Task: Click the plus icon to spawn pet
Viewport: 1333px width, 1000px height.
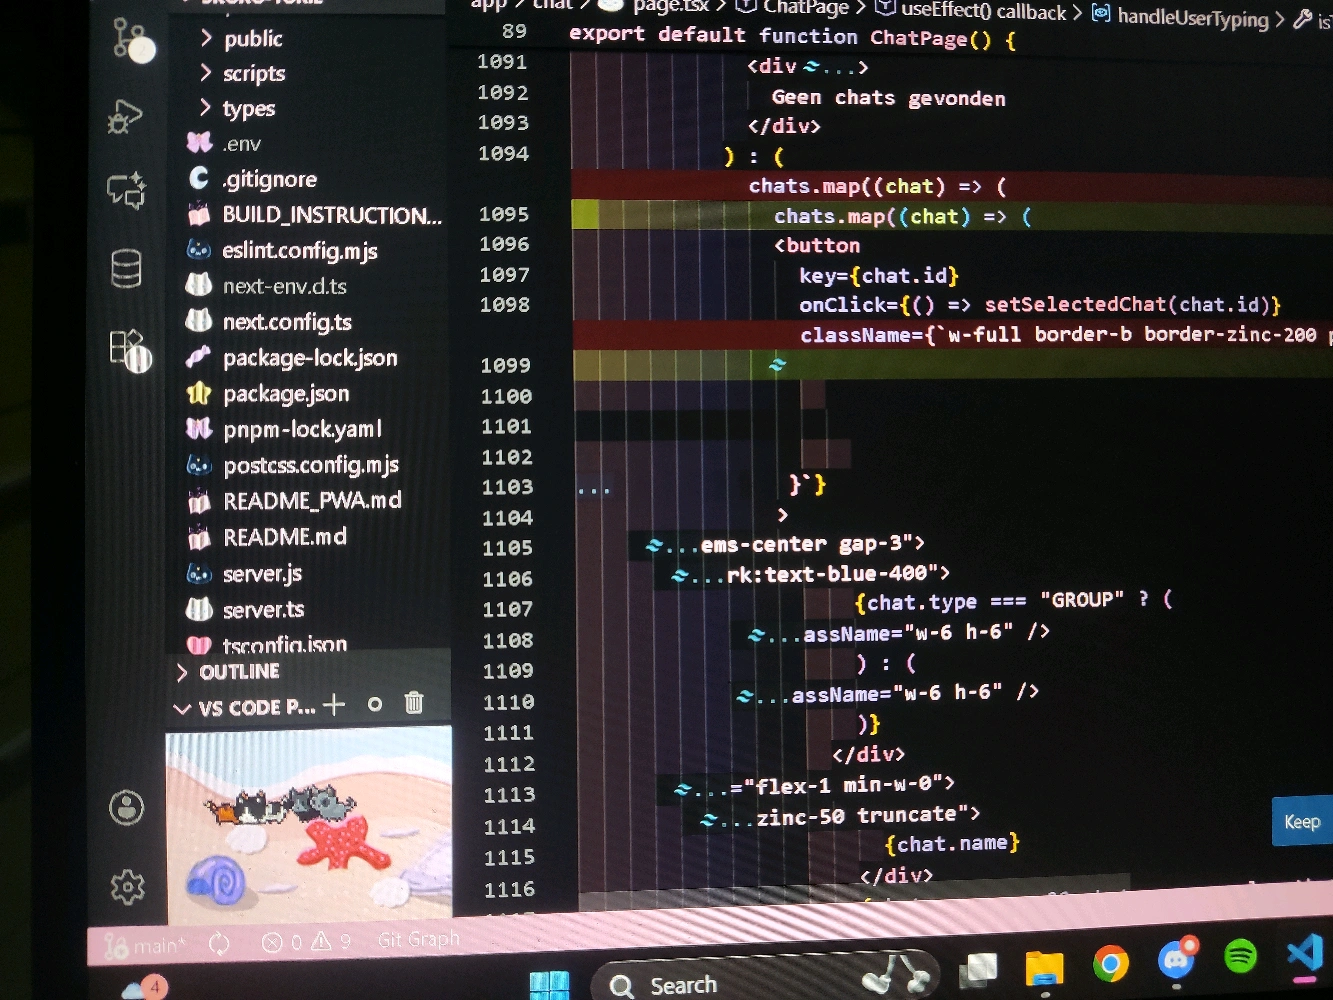Action: [334, 704]
